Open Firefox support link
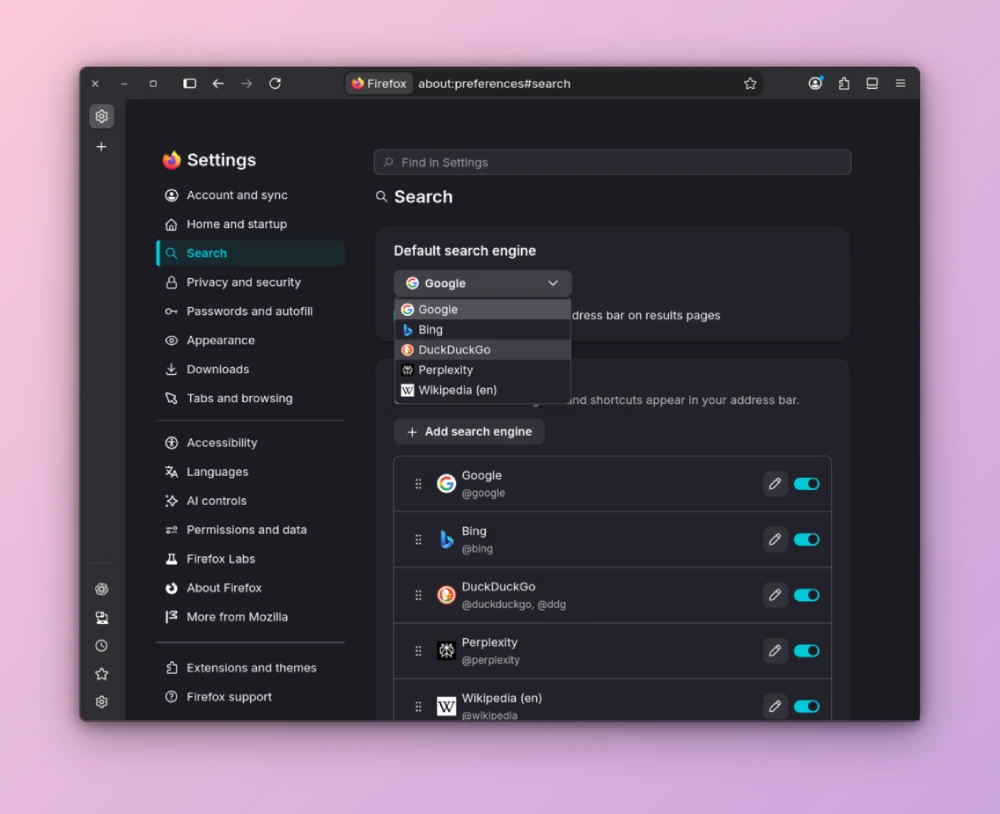Image resolution: width=1000 pixels, height=814 pixels. (250, 697)
